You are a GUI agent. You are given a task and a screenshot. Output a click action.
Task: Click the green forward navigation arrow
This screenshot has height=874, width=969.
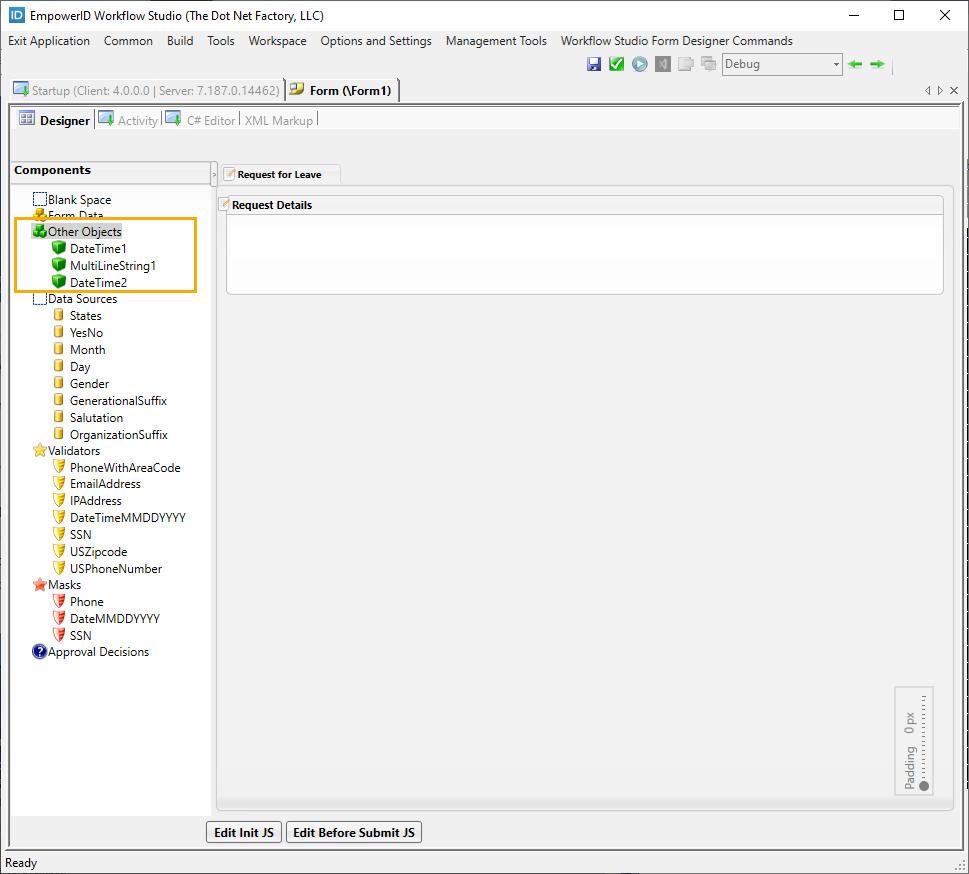877,63
